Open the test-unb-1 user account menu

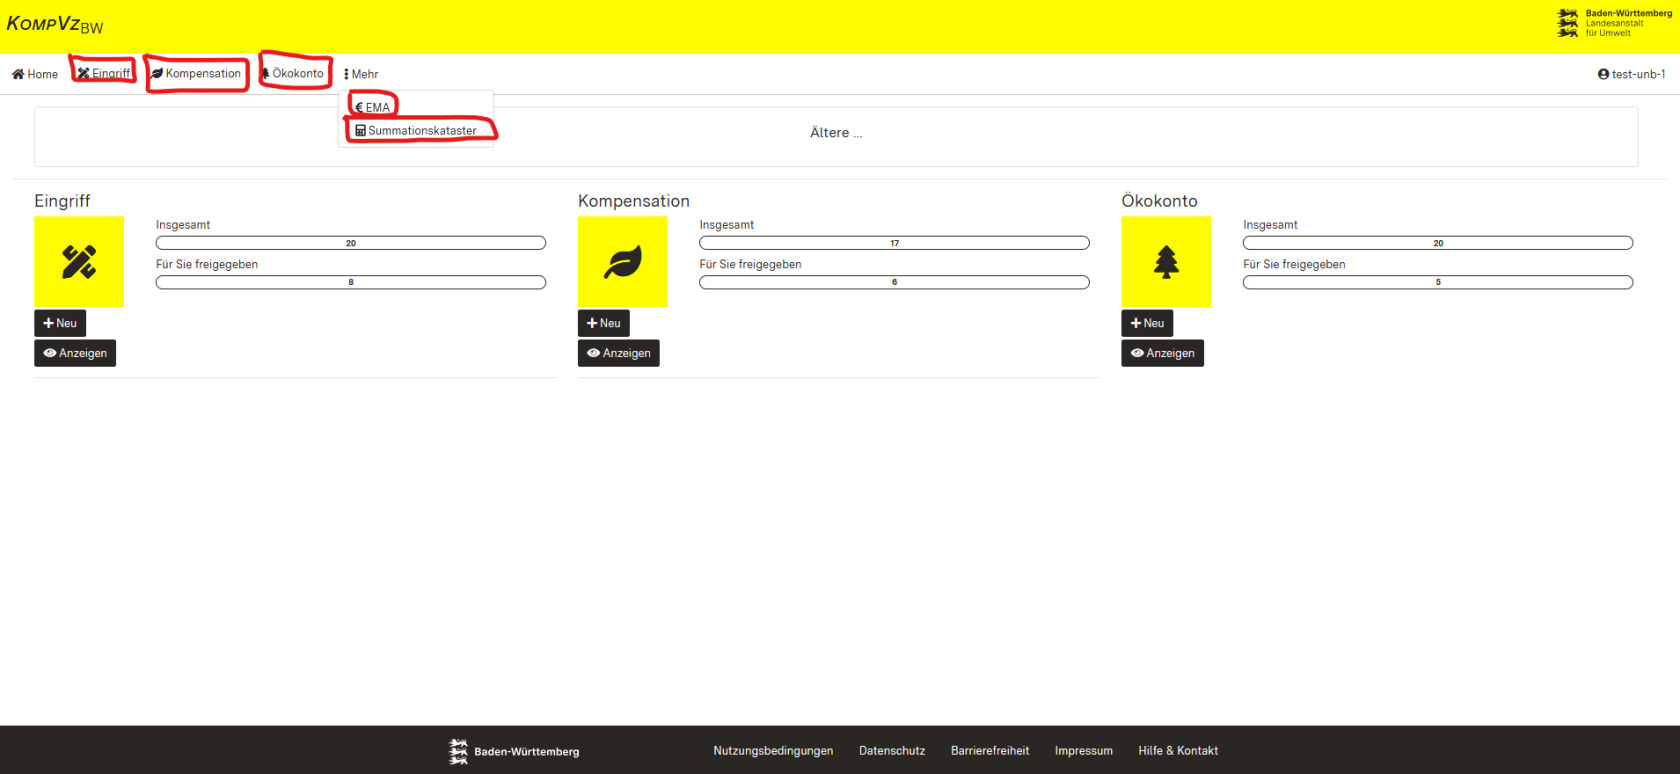(1631, 74)
